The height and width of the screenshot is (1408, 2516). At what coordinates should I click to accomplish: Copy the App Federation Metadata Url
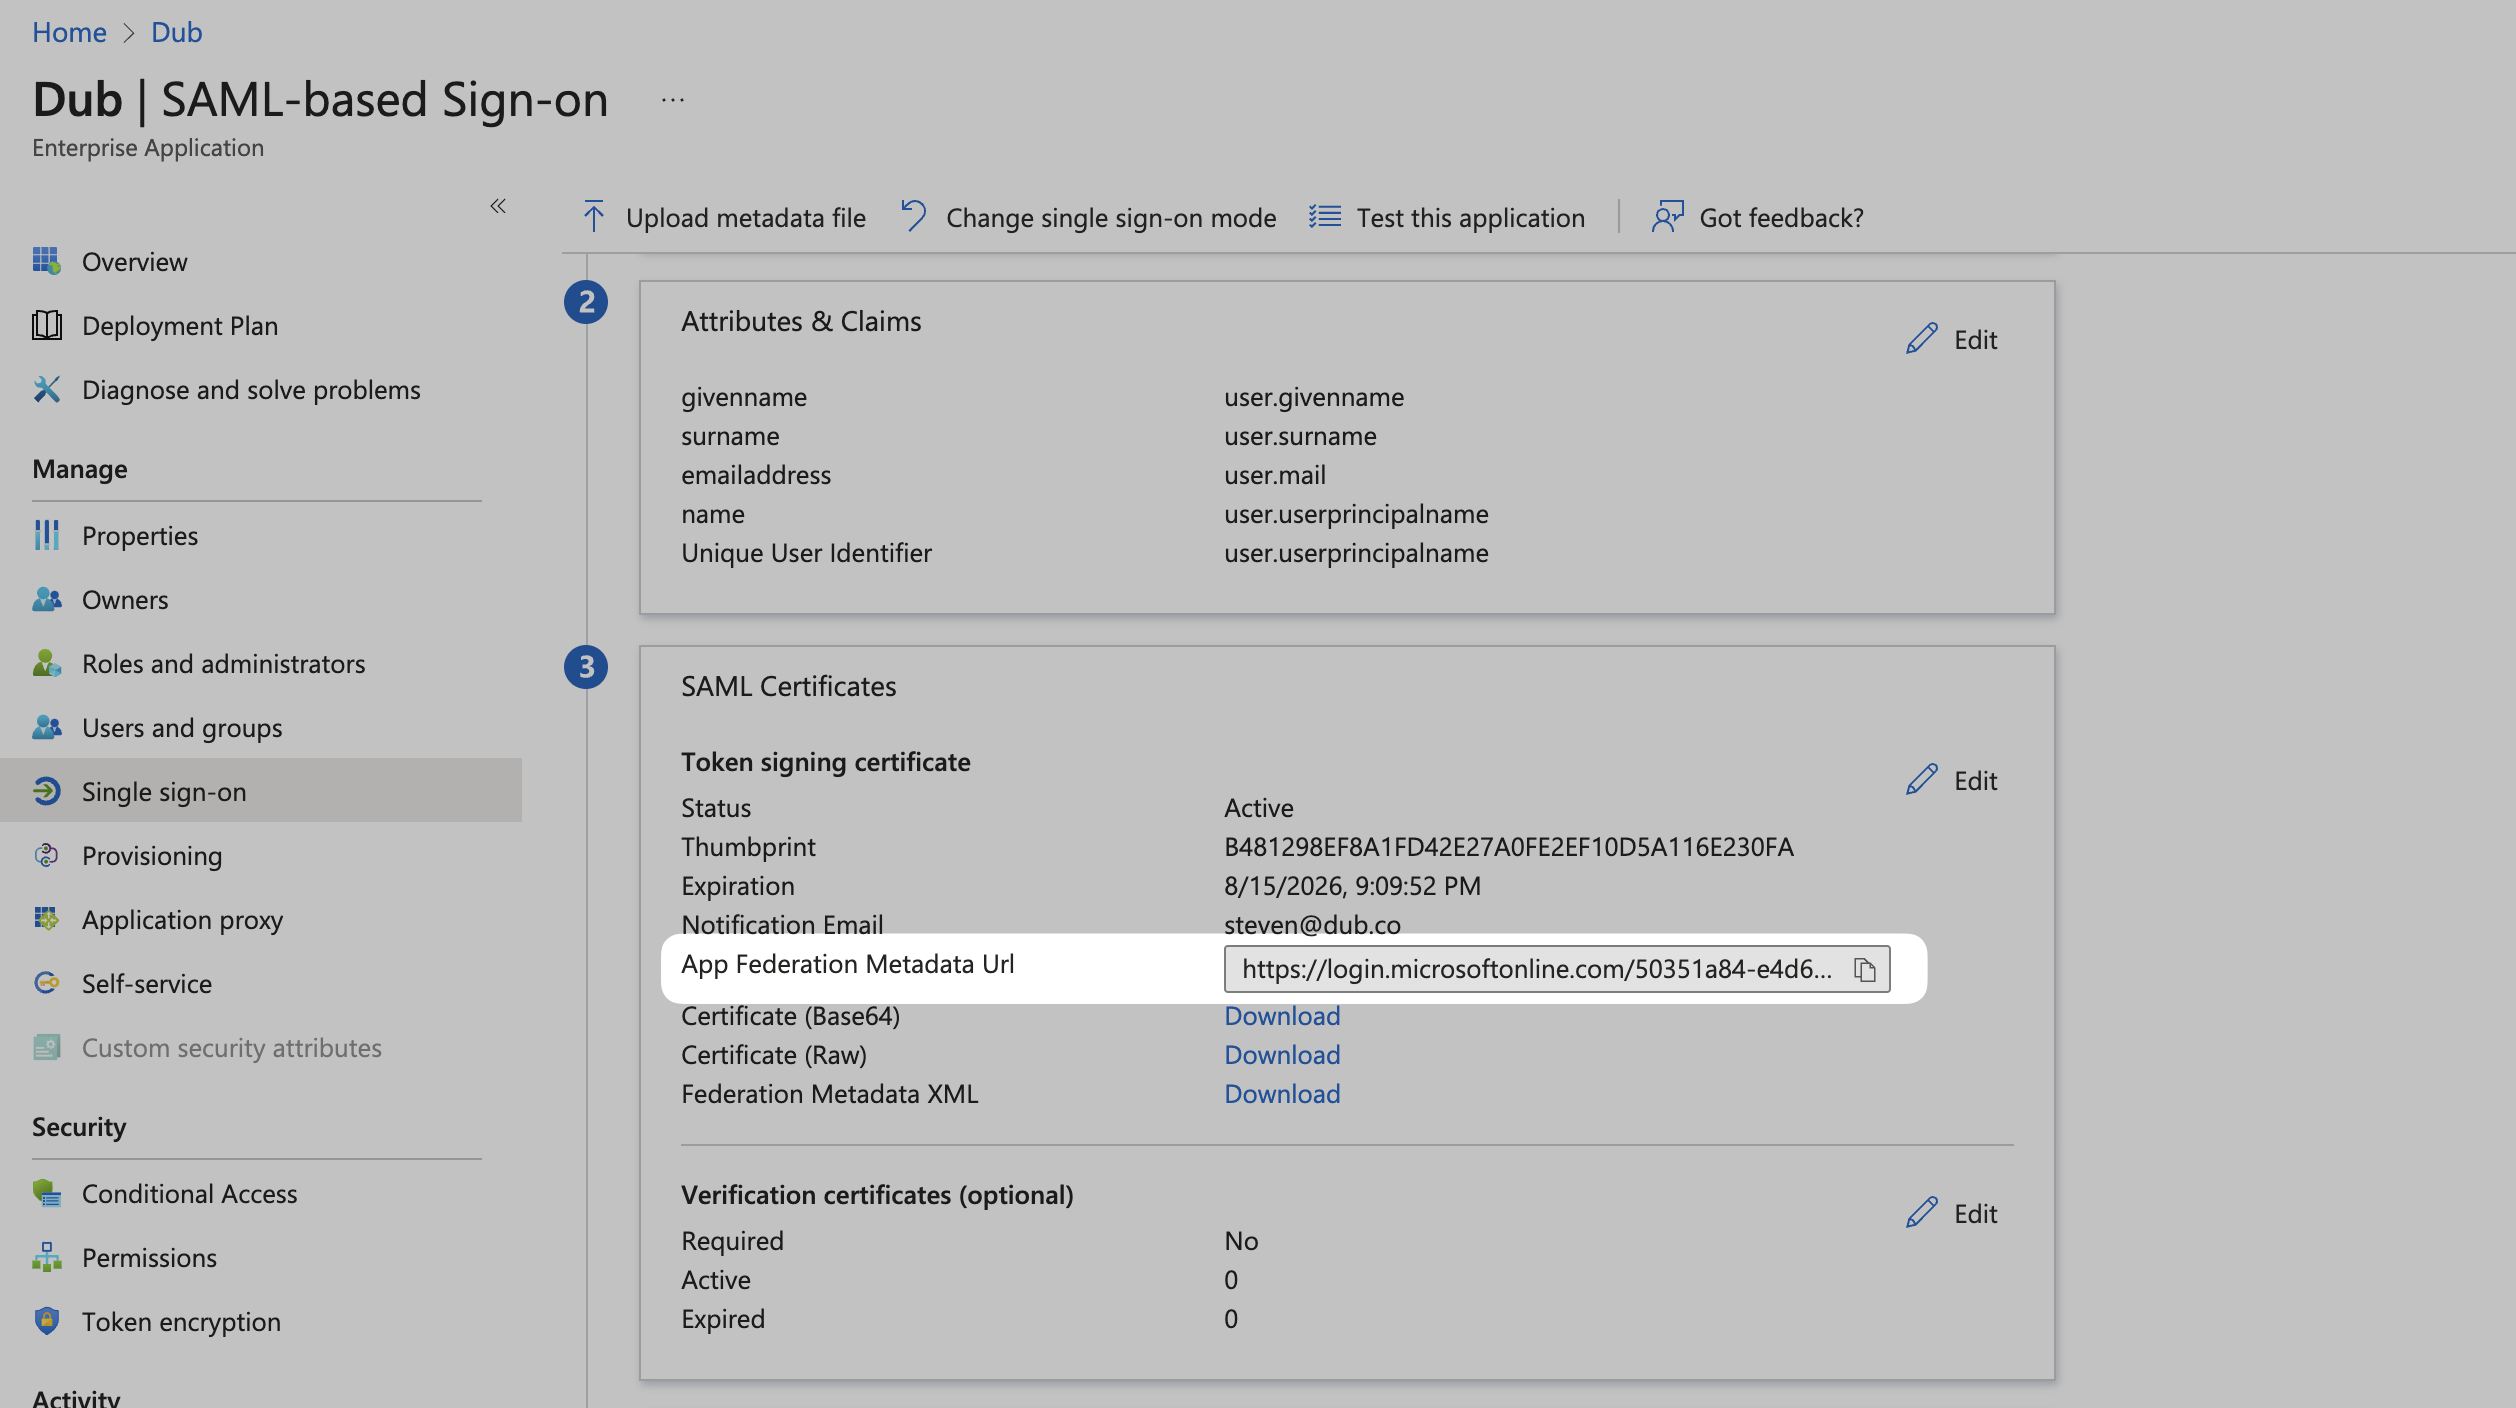tap(1866, 968)
